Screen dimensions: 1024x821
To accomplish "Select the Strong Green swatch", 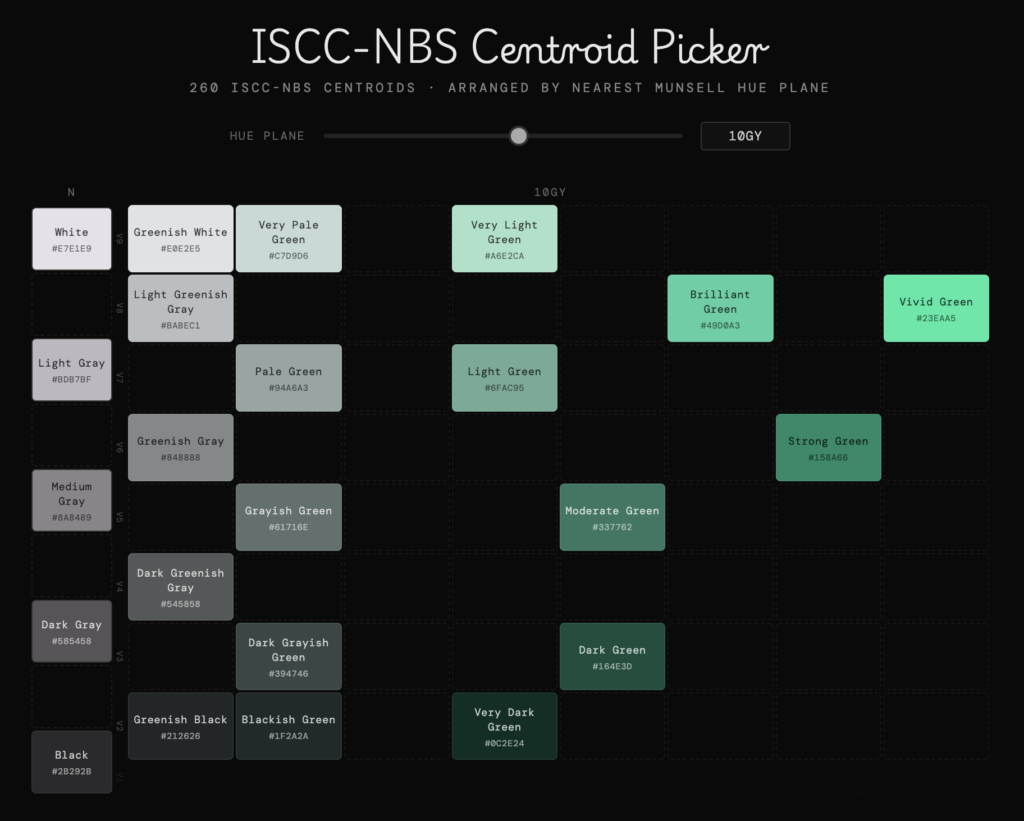I will click(828, 447).
